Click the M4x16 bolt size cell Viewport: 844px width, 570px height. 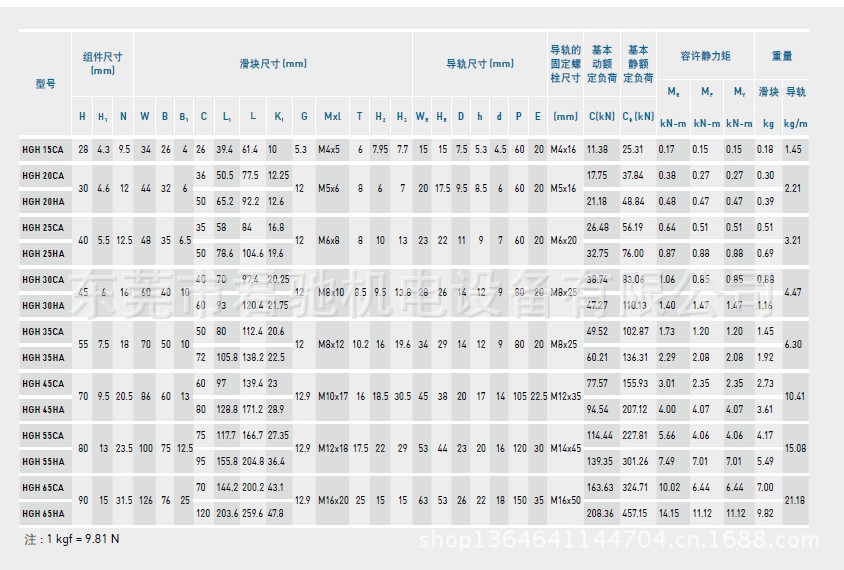click(x=565, y=149)
